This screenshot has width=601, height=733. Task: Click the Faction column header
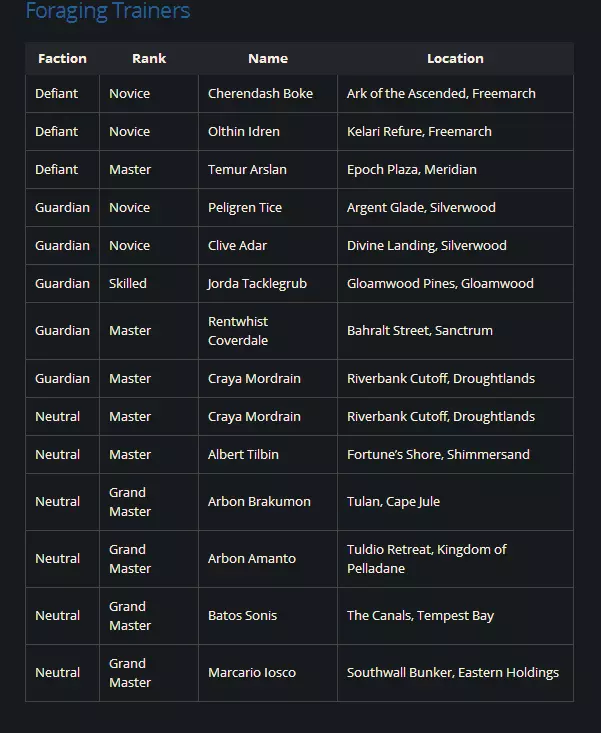click(x=62, y=58)
